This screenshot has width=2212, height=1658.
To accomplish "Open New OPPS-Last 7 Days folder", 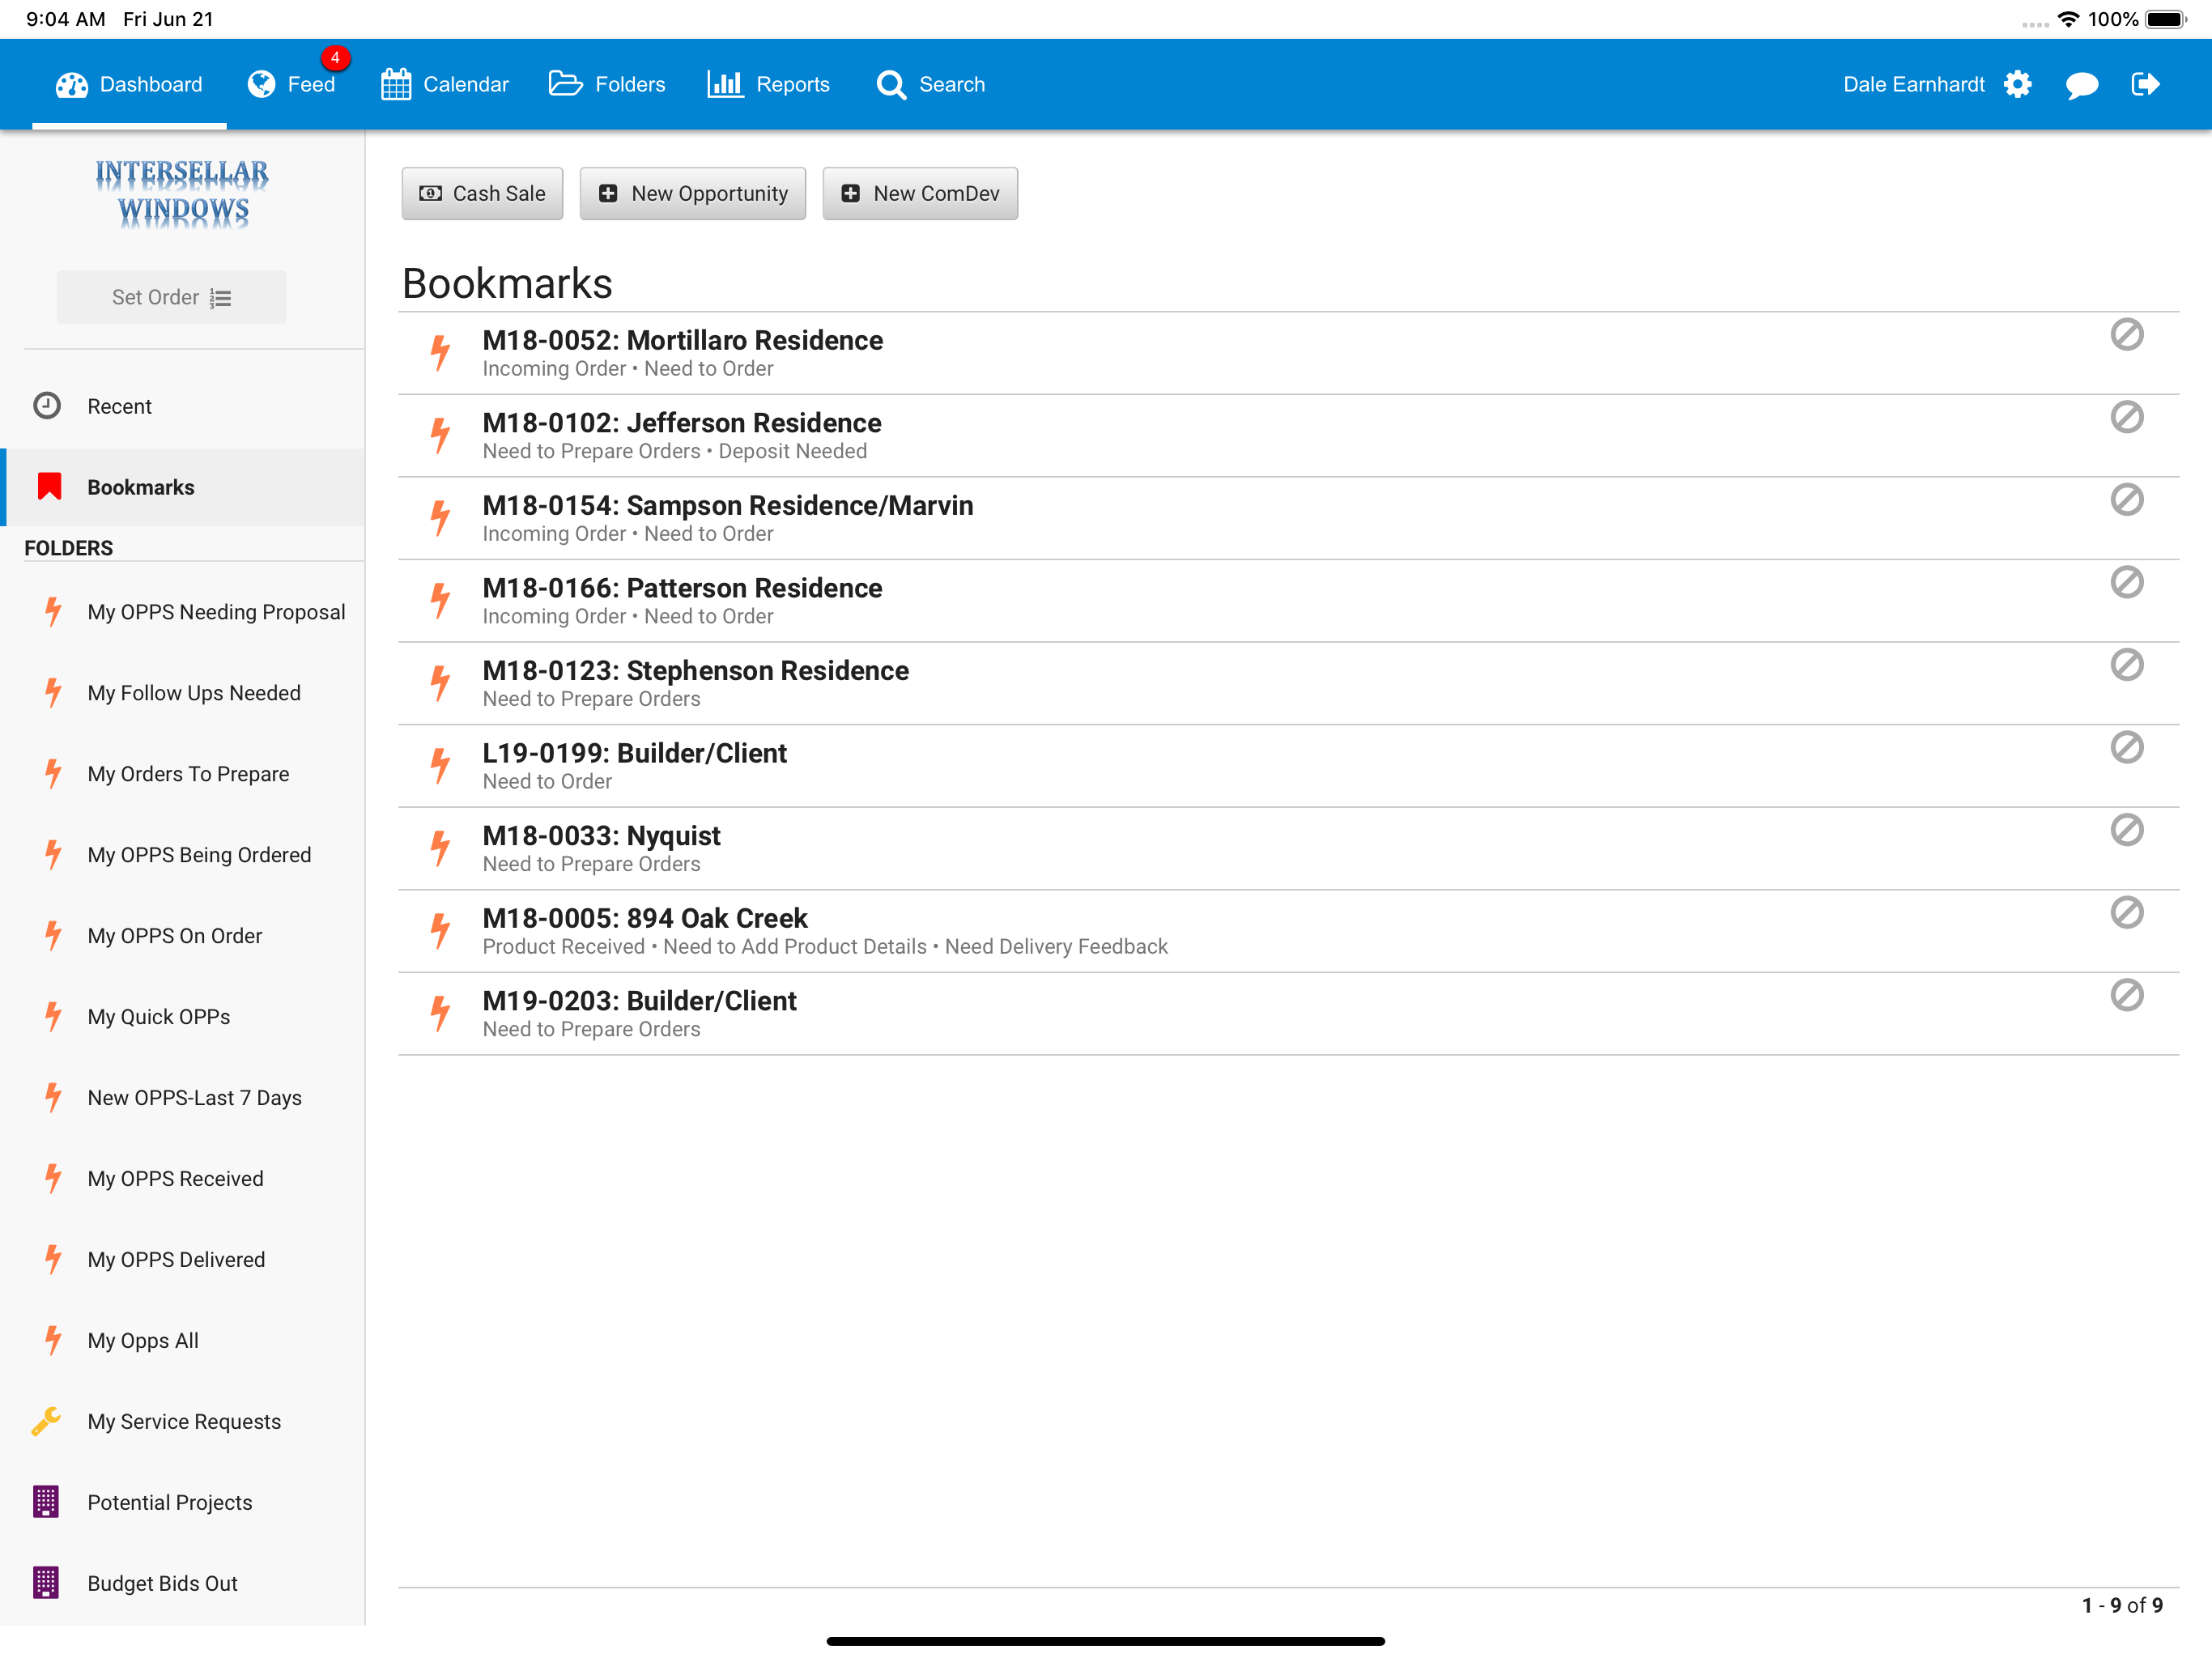I will click(183, 1098).
